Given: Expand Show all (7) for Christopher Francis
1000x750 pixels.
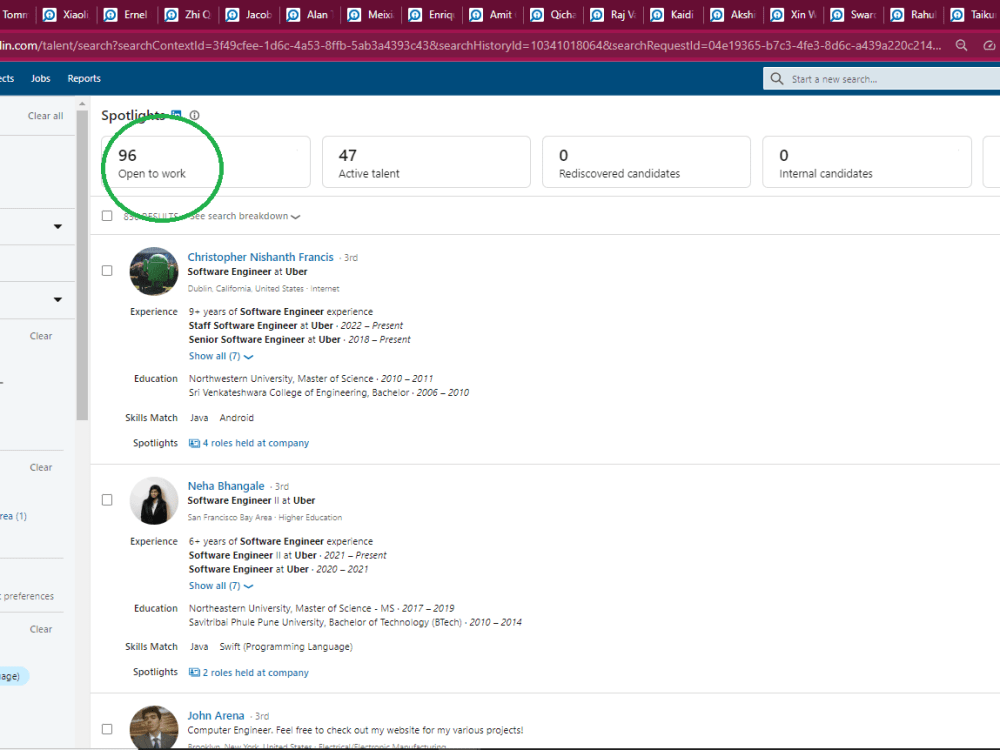Looking at the screenshot, I should click(x=221, y=356).
